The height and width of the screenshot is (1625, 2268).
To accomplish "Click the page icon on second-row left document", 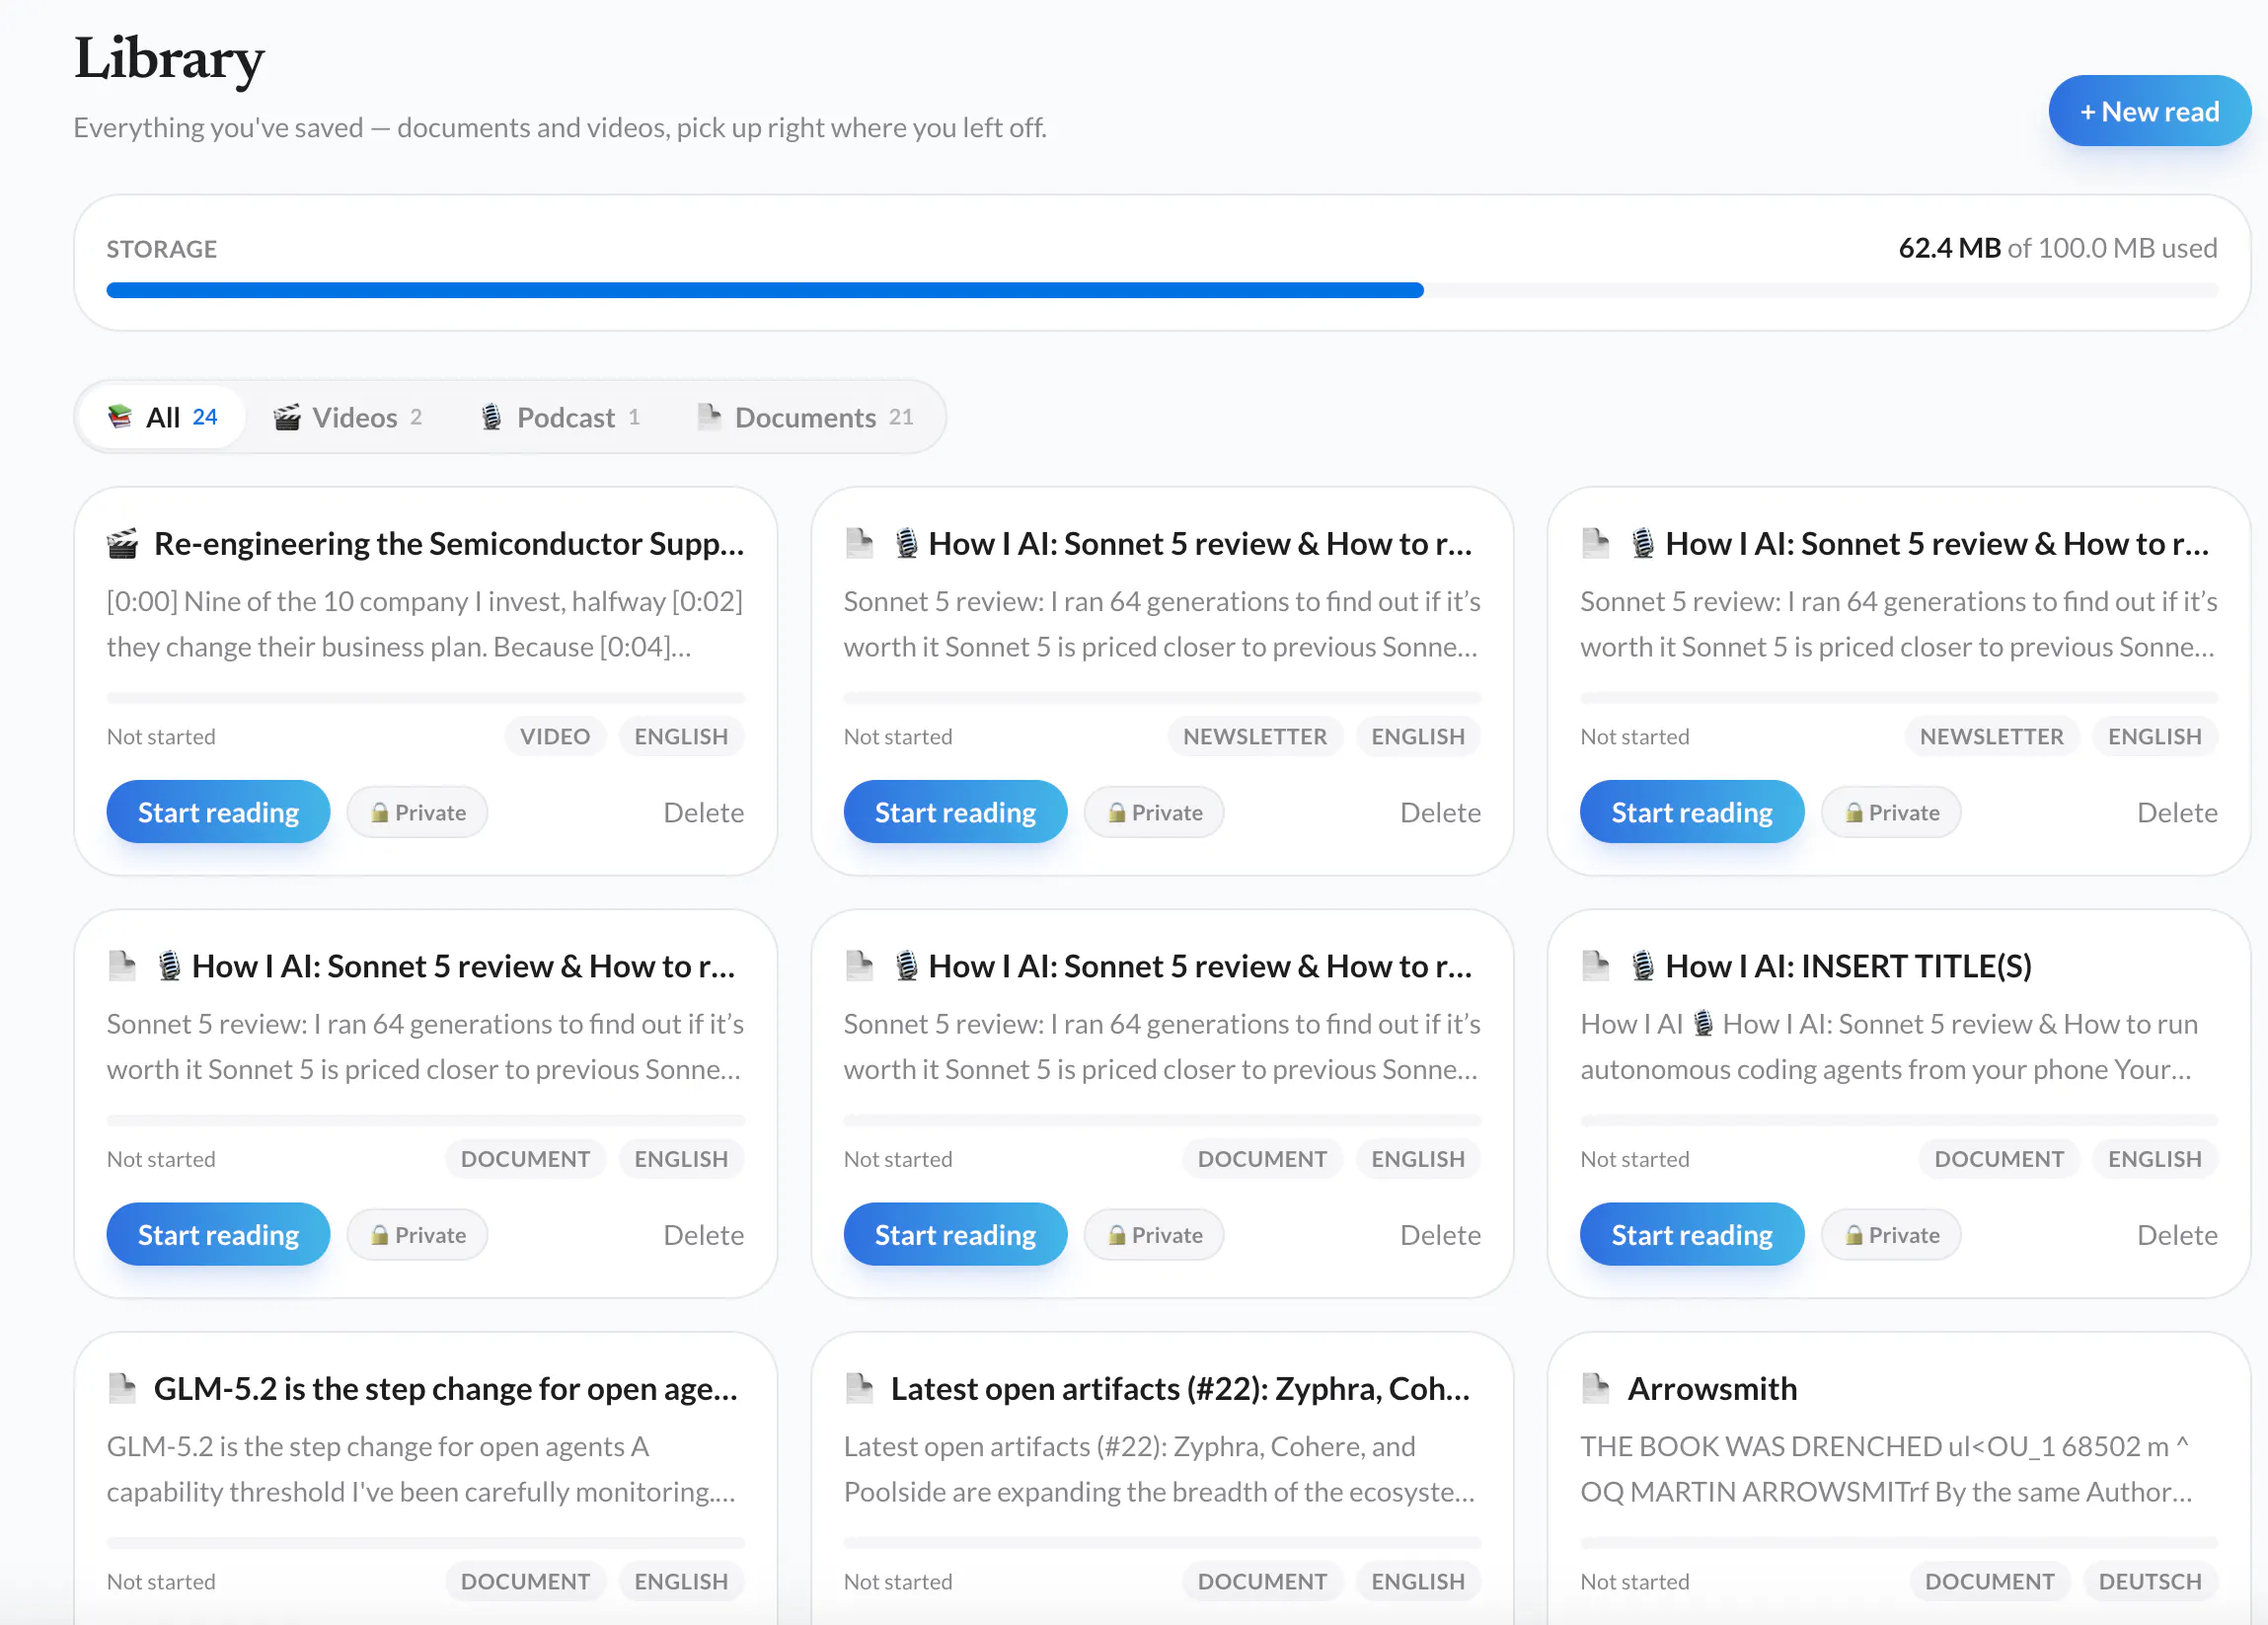I will (x=122, y=966).
